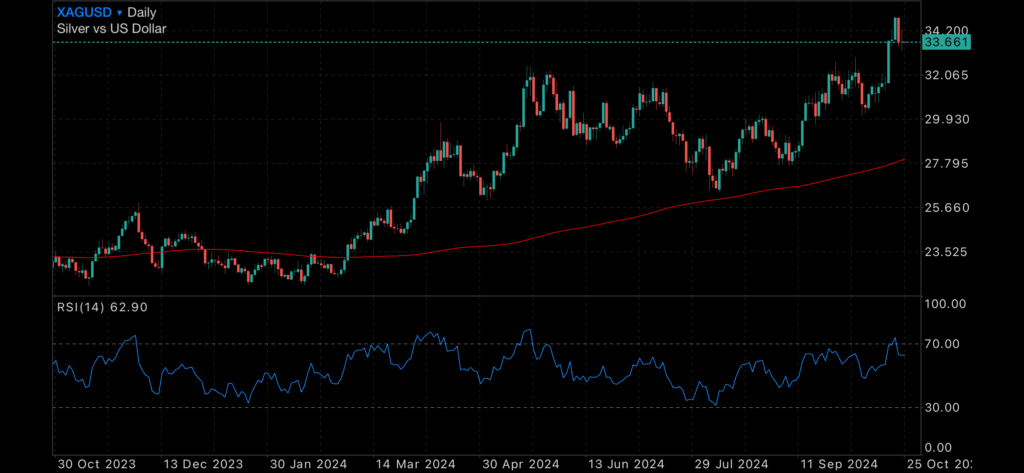Click the 23.525 price axis label
This screenshot has width=1024, height=473.
(x=946, y=251)
